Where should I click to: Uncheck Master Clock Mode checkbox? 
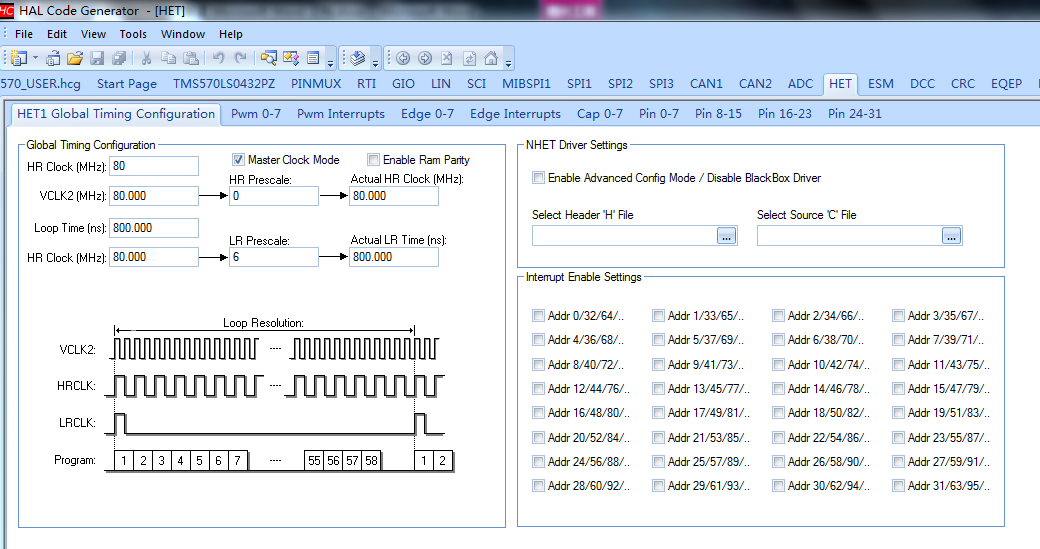(x=238, y=159)
